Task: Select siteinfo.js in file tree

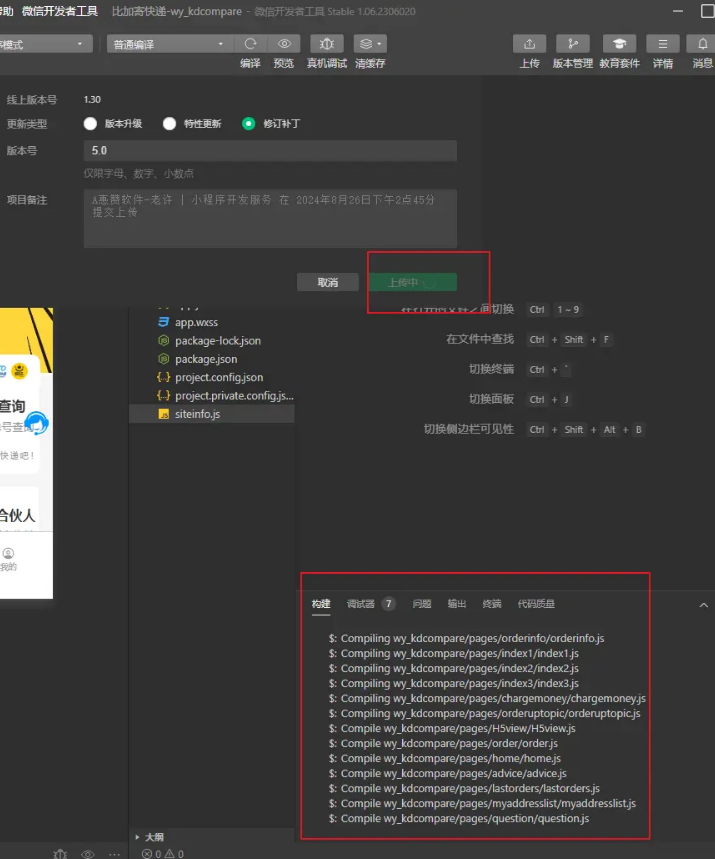Action: 212,414
